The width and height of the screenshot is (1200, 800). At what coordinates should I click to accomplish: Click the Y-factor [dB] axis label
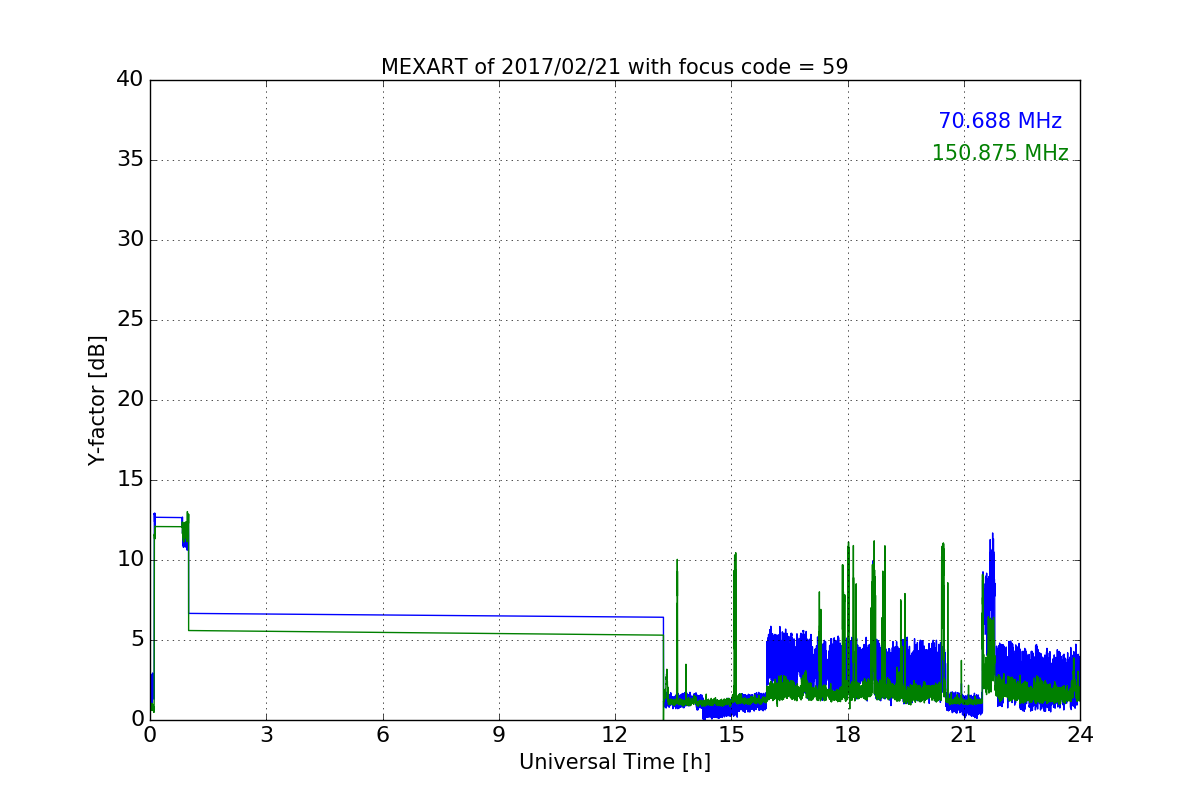point(97,400)
